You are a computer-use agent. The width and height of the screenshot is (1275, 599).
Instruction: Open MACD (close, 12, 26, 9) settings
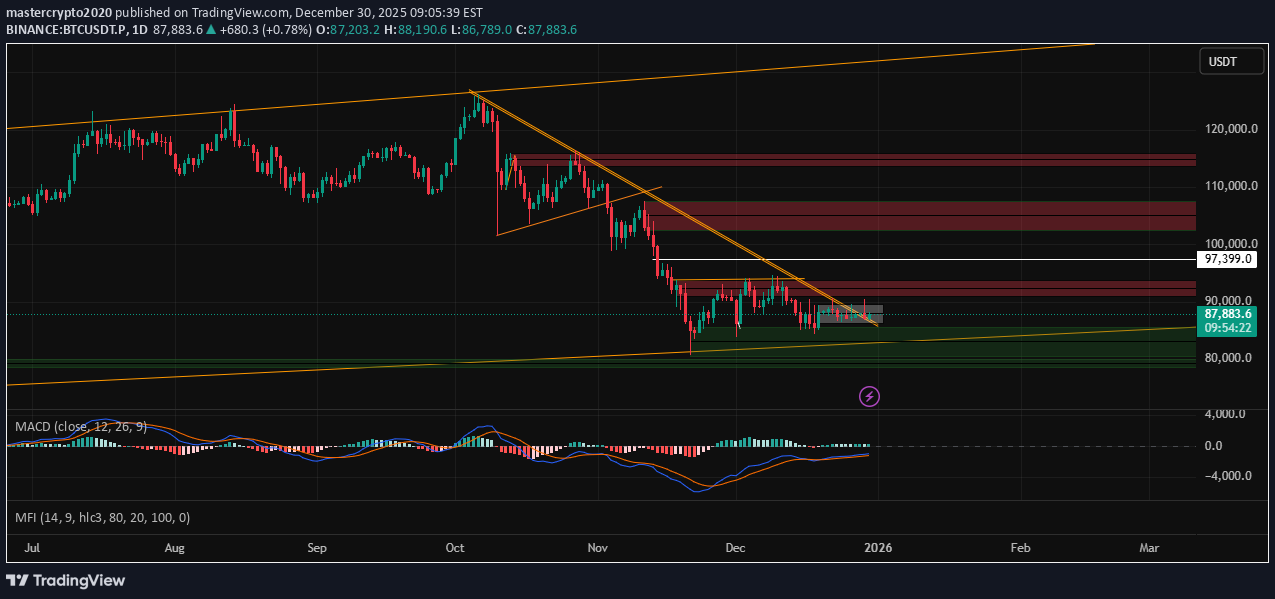[x=78, y=425]
